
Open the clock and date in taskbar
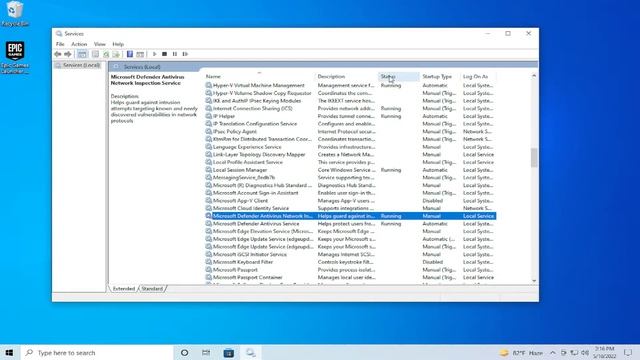point(604,353)
